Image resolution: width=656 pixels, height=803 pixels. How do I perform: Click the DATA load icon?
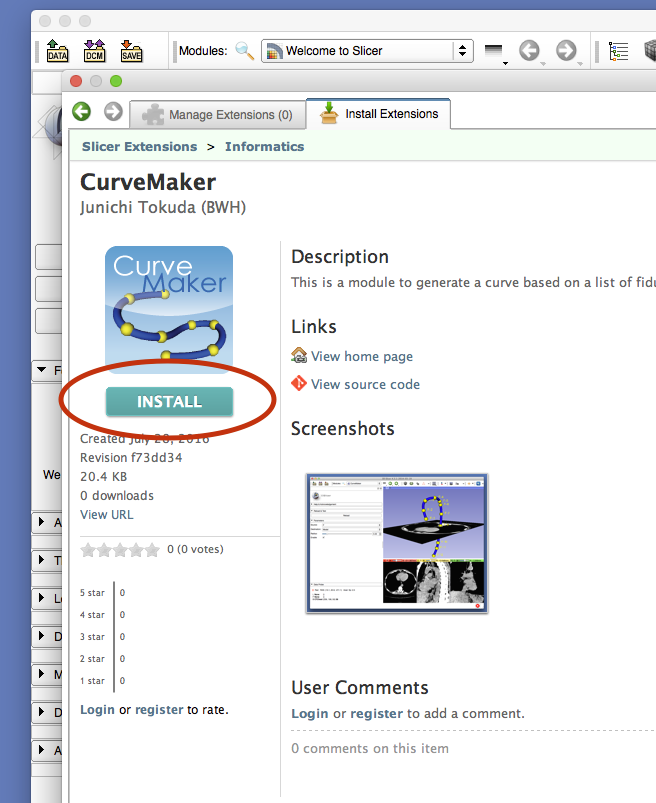point(57,50)
